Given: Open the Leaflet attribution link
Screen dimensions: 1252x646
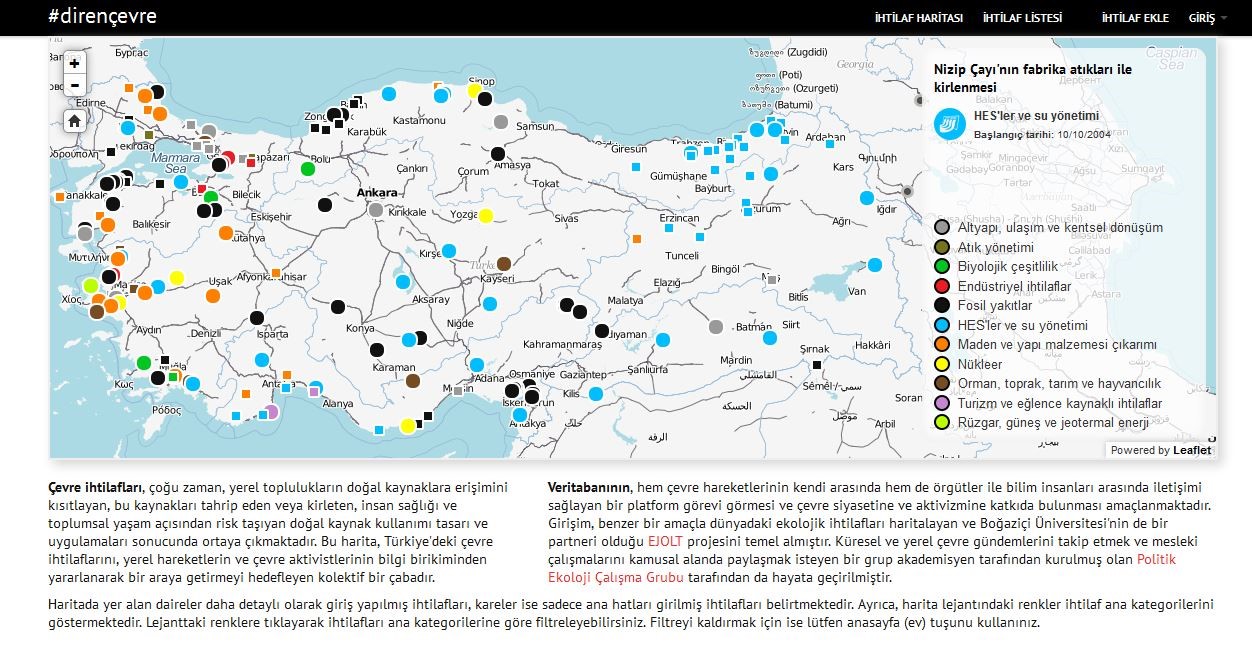Looking at the screenshot, I should [x=1192, y=450].
